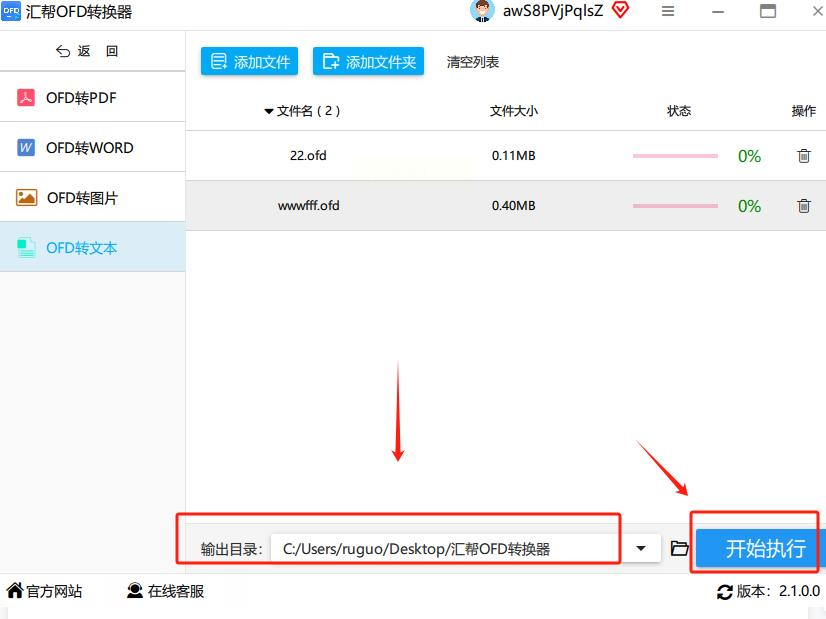Click the green text document icon
Image resolution: width=826 pixels, height=619 pixels.
[x=26, y=248]
